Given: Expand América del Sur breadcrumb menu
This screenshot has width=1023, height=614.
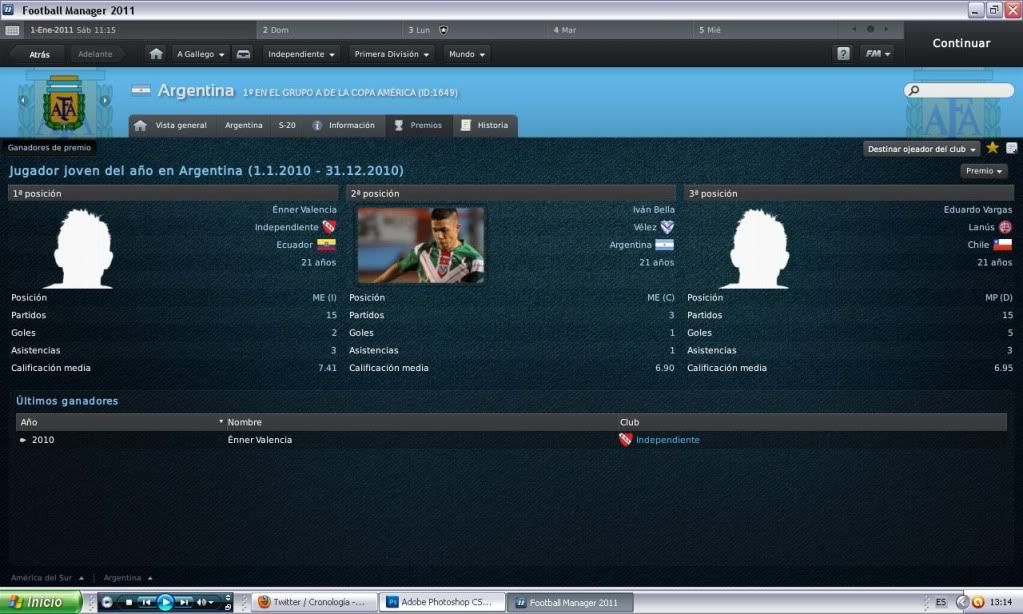Looking at the screenshot, I should point(47,577).
